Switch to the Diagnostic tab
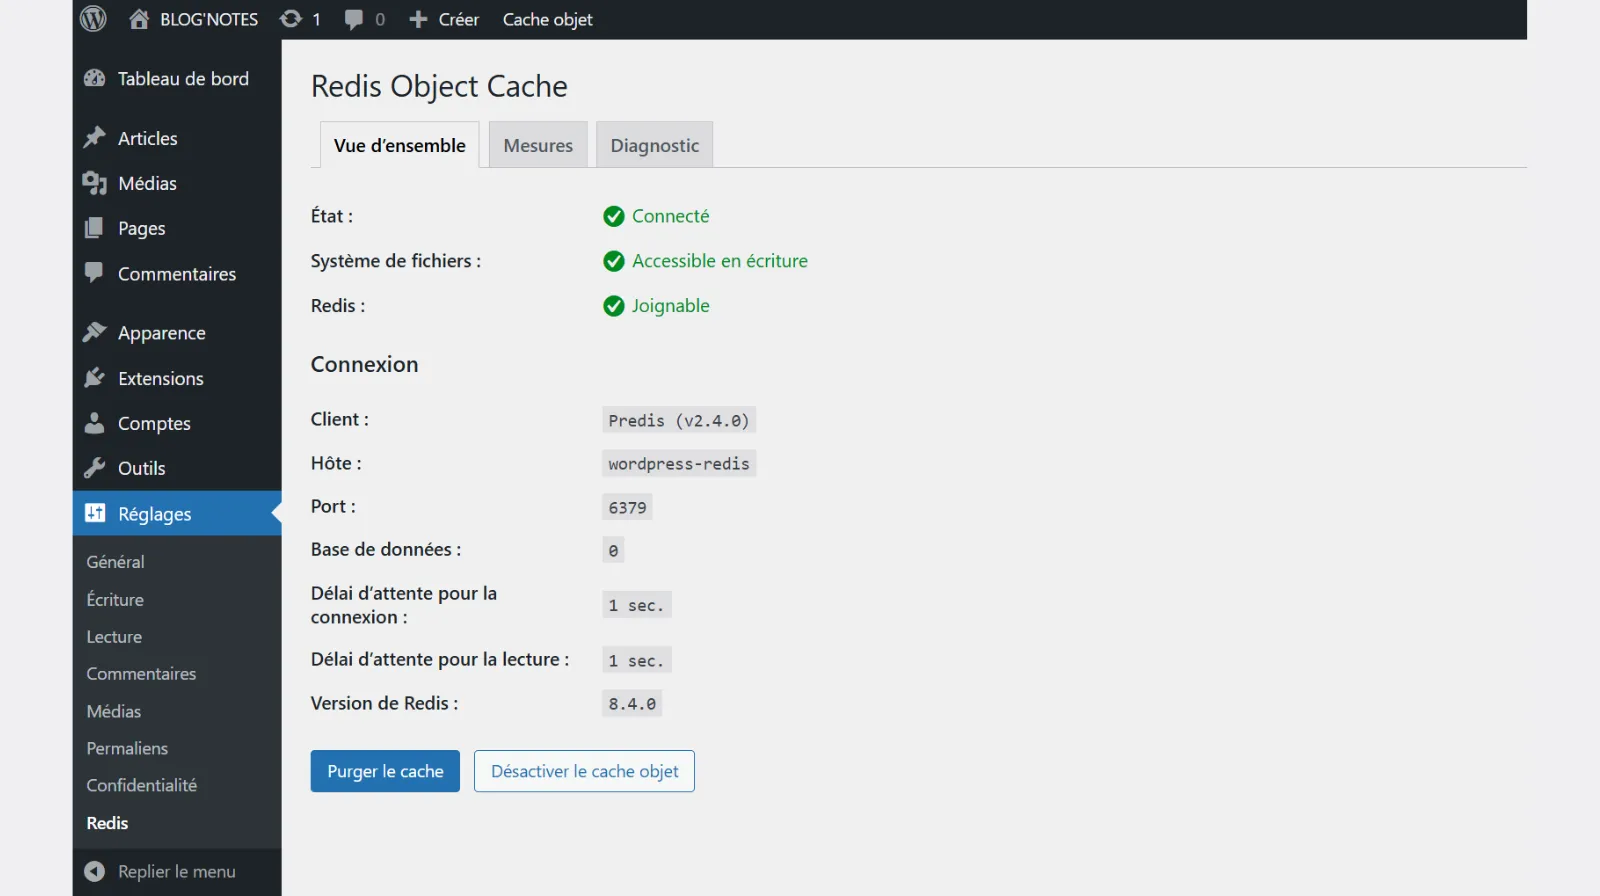1600x896 pixels. click(x=654, y=146)
